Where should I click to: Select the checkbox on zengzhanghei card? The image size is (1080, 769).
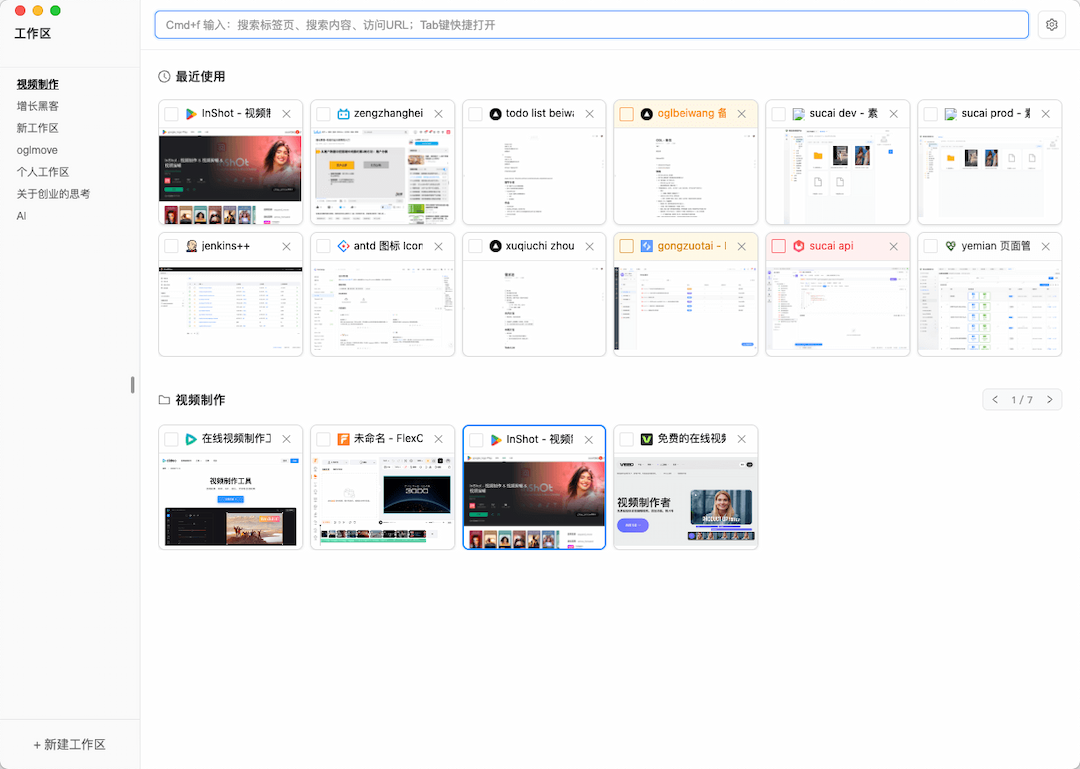[x=322, y=112]
